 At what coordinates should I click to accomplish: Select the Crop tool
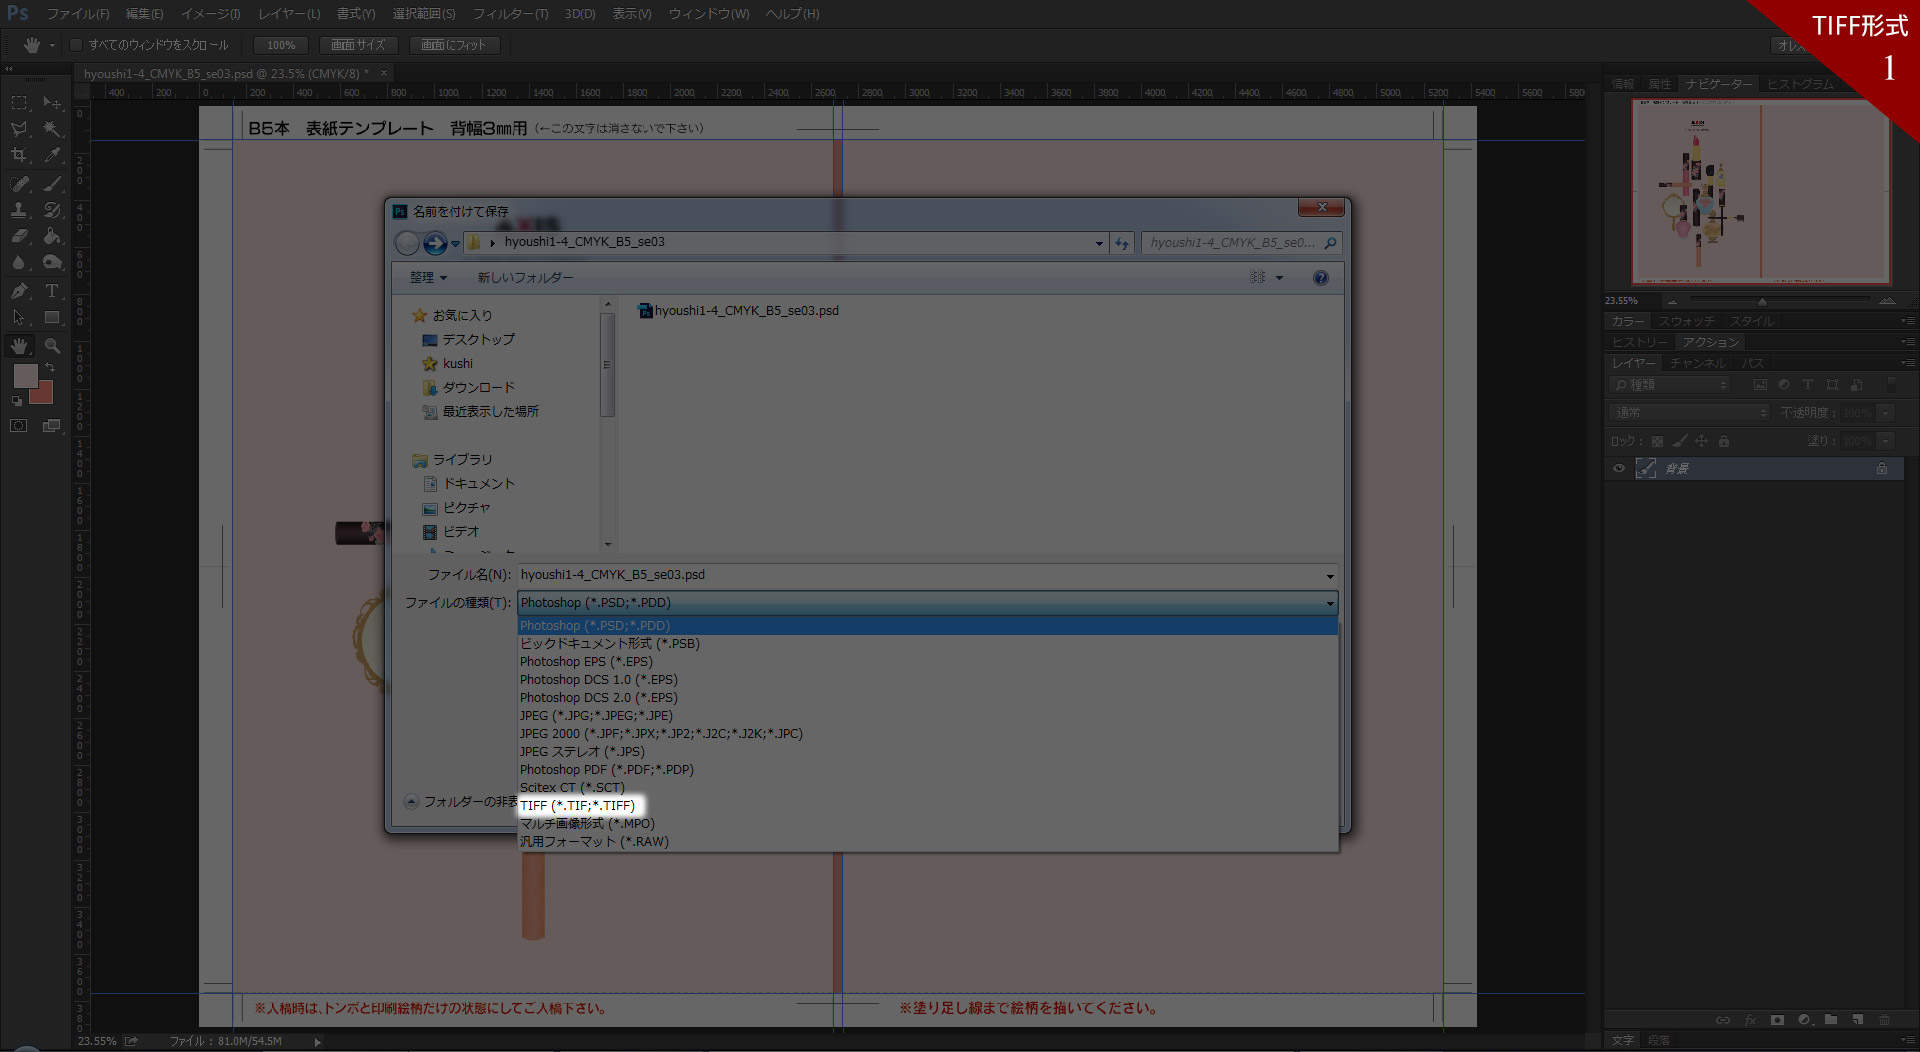19,155
